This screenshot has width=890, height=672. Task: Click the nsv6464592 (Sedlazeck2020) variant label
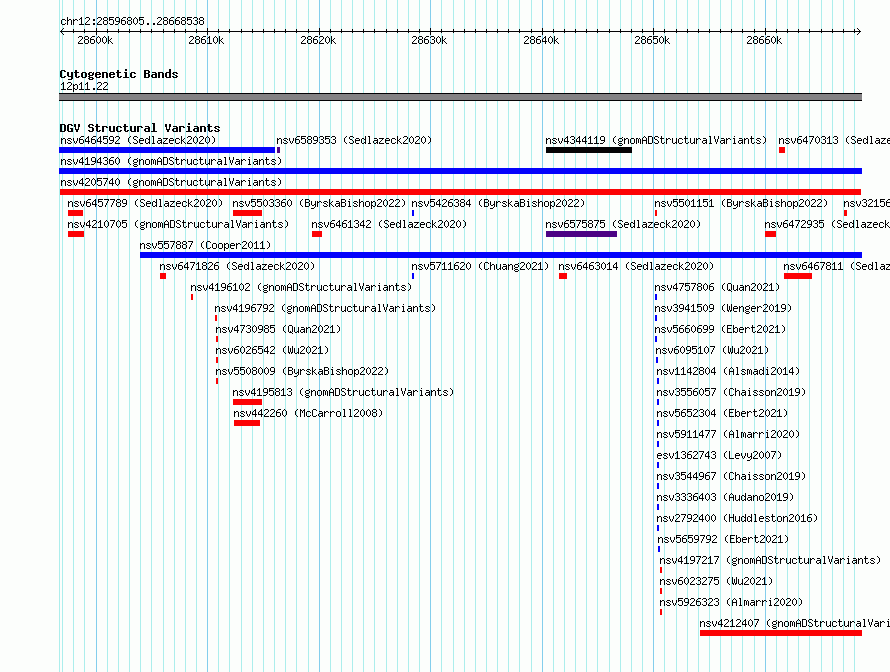pos(138,140)
